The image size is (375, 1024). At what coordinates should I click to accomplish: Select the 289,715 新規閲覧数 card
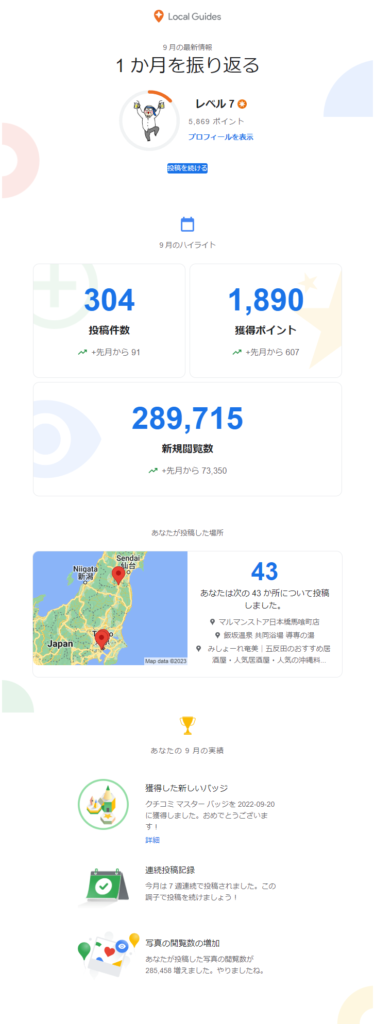click(x=188, y=440)
